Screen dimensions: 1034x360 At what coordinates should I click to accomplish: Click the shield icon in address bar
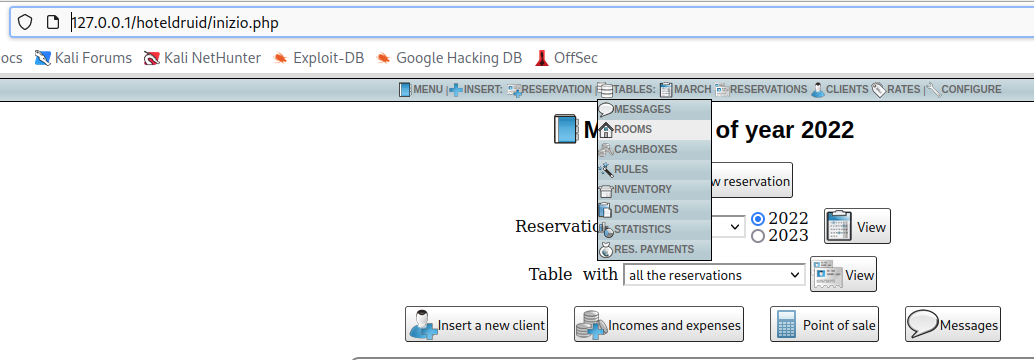24,23
